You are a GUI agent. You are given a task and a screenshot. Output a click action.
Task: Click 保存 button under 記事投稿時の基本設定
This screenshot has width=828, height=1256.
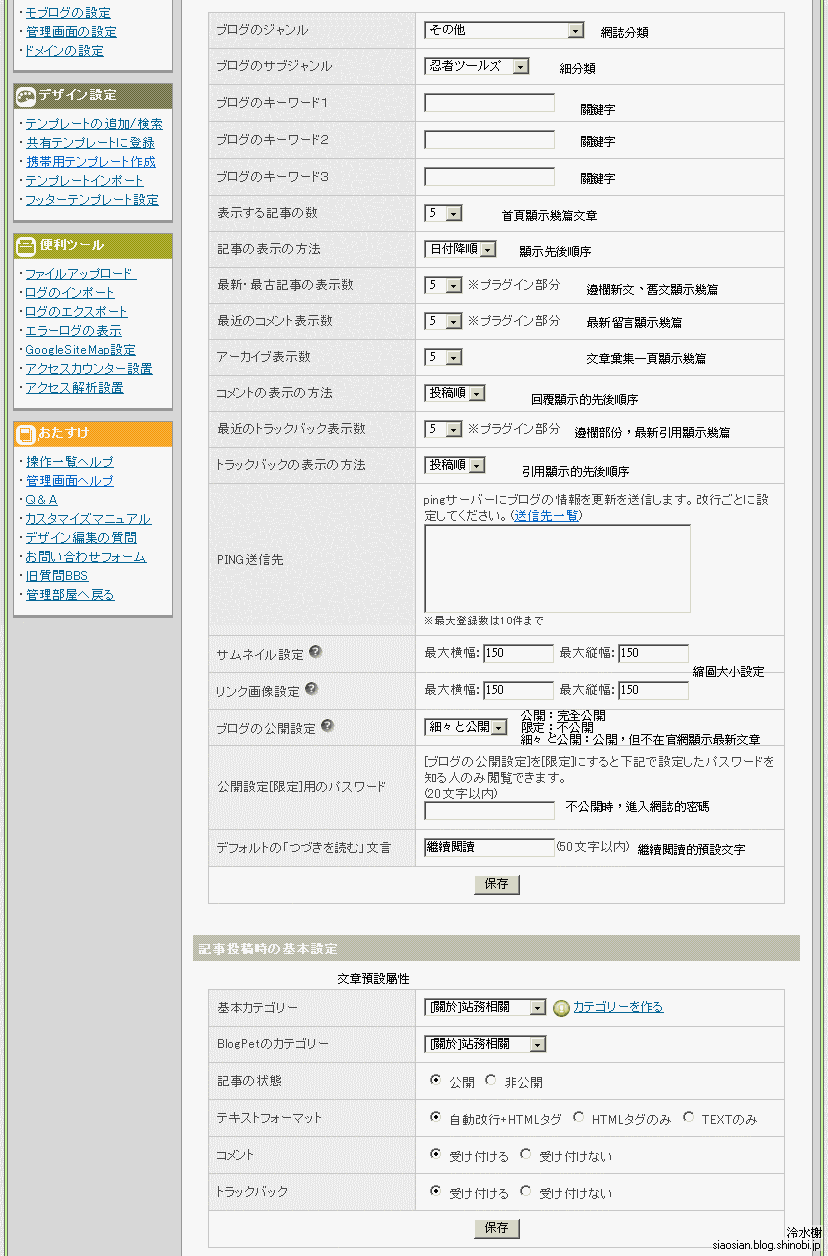497,1228
